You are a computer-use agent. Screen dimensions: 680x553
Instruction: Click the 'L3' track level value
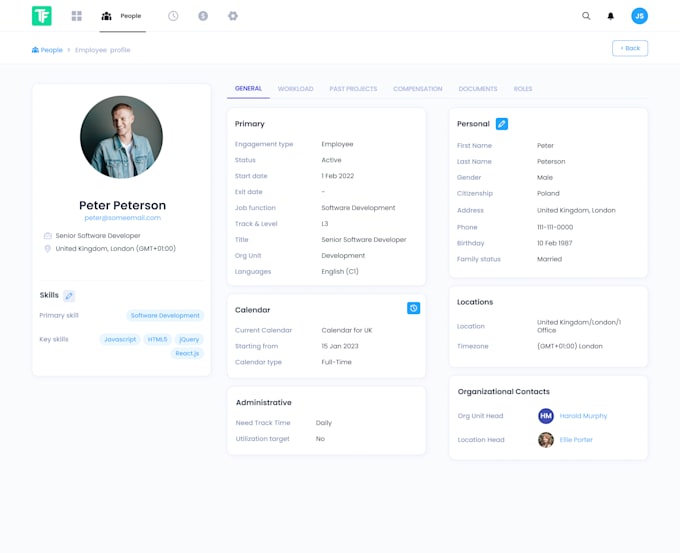325,224
